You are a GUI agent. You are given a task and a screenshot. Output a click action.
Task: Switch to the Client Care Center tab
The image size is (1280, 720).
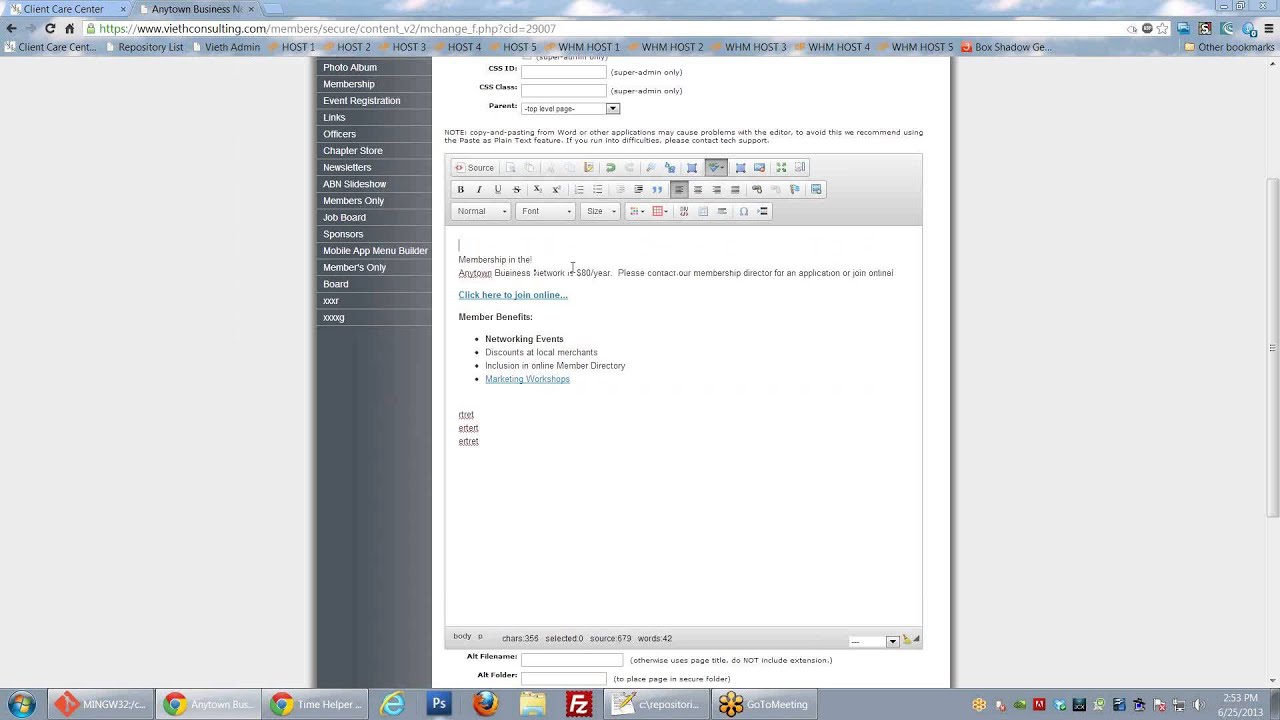(65, 9)
